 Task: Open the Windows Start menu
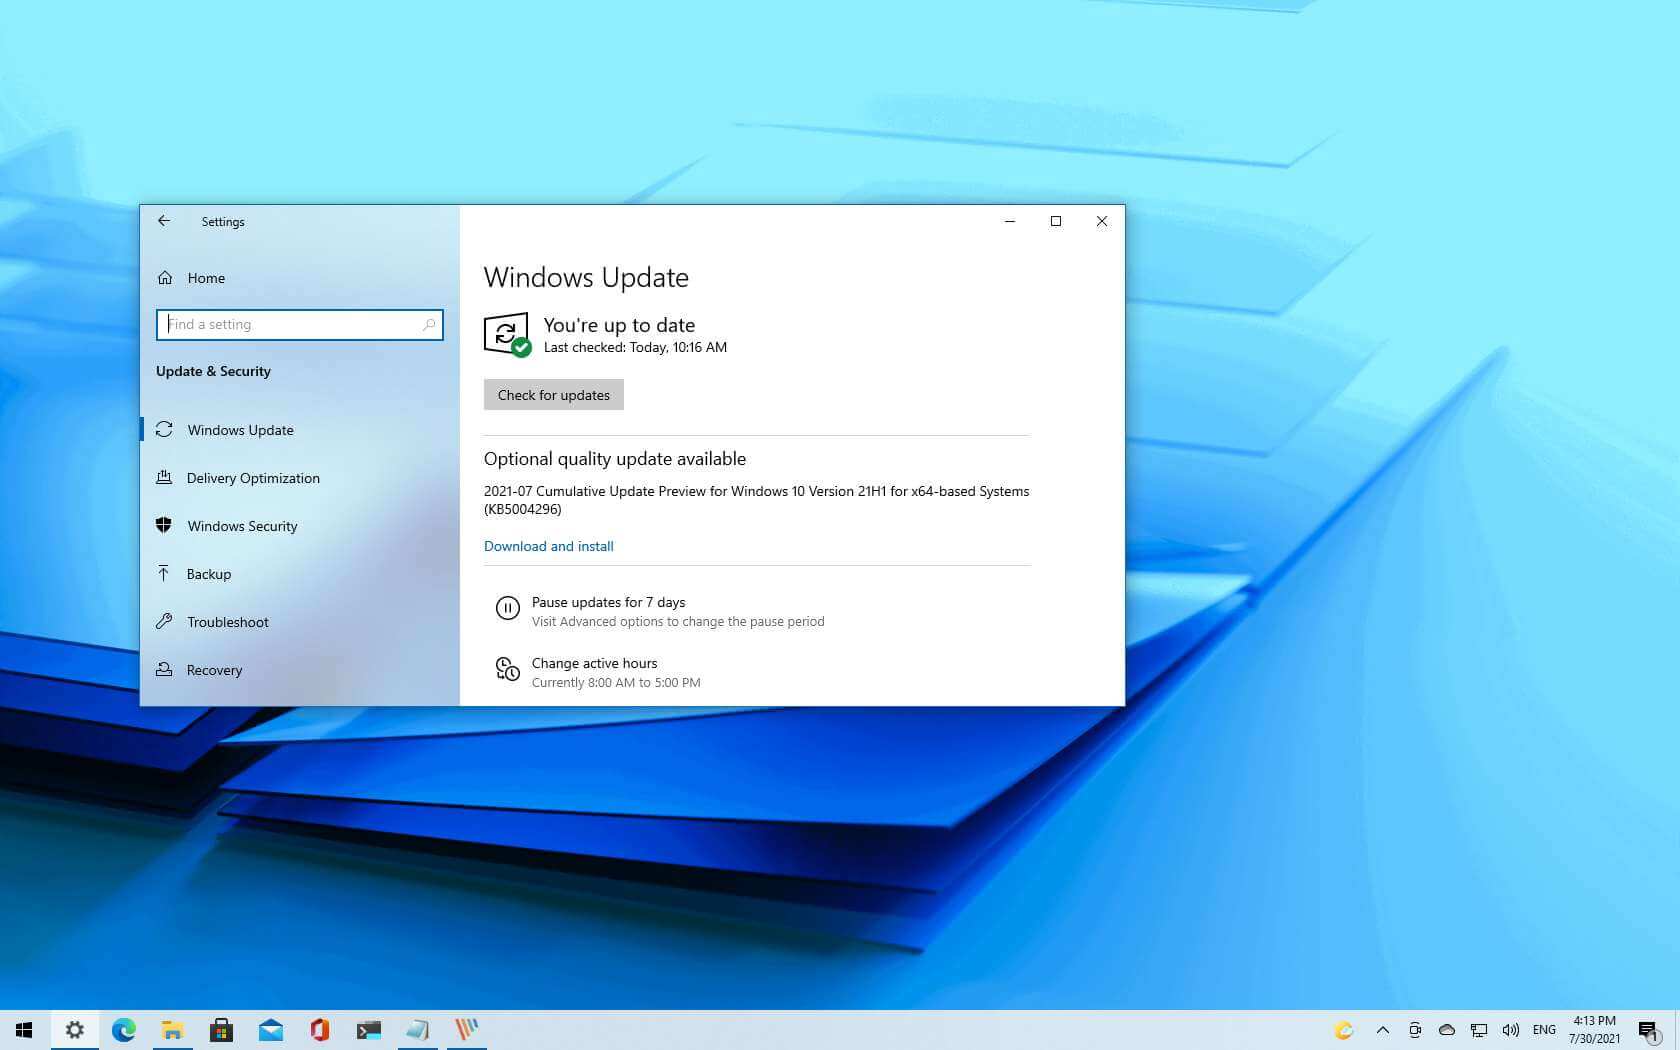pyautogui.click(x=24, y=1029)
